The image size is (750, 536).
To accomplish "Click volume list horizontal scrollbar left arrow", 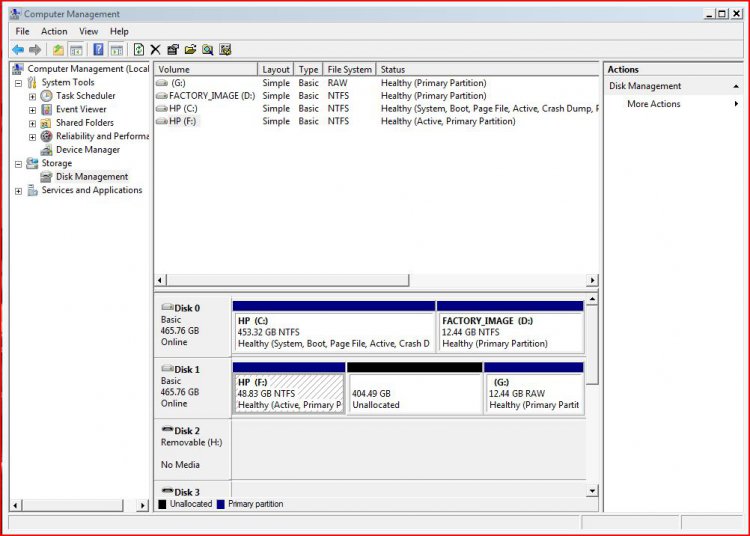I will (x=160, y=280).
